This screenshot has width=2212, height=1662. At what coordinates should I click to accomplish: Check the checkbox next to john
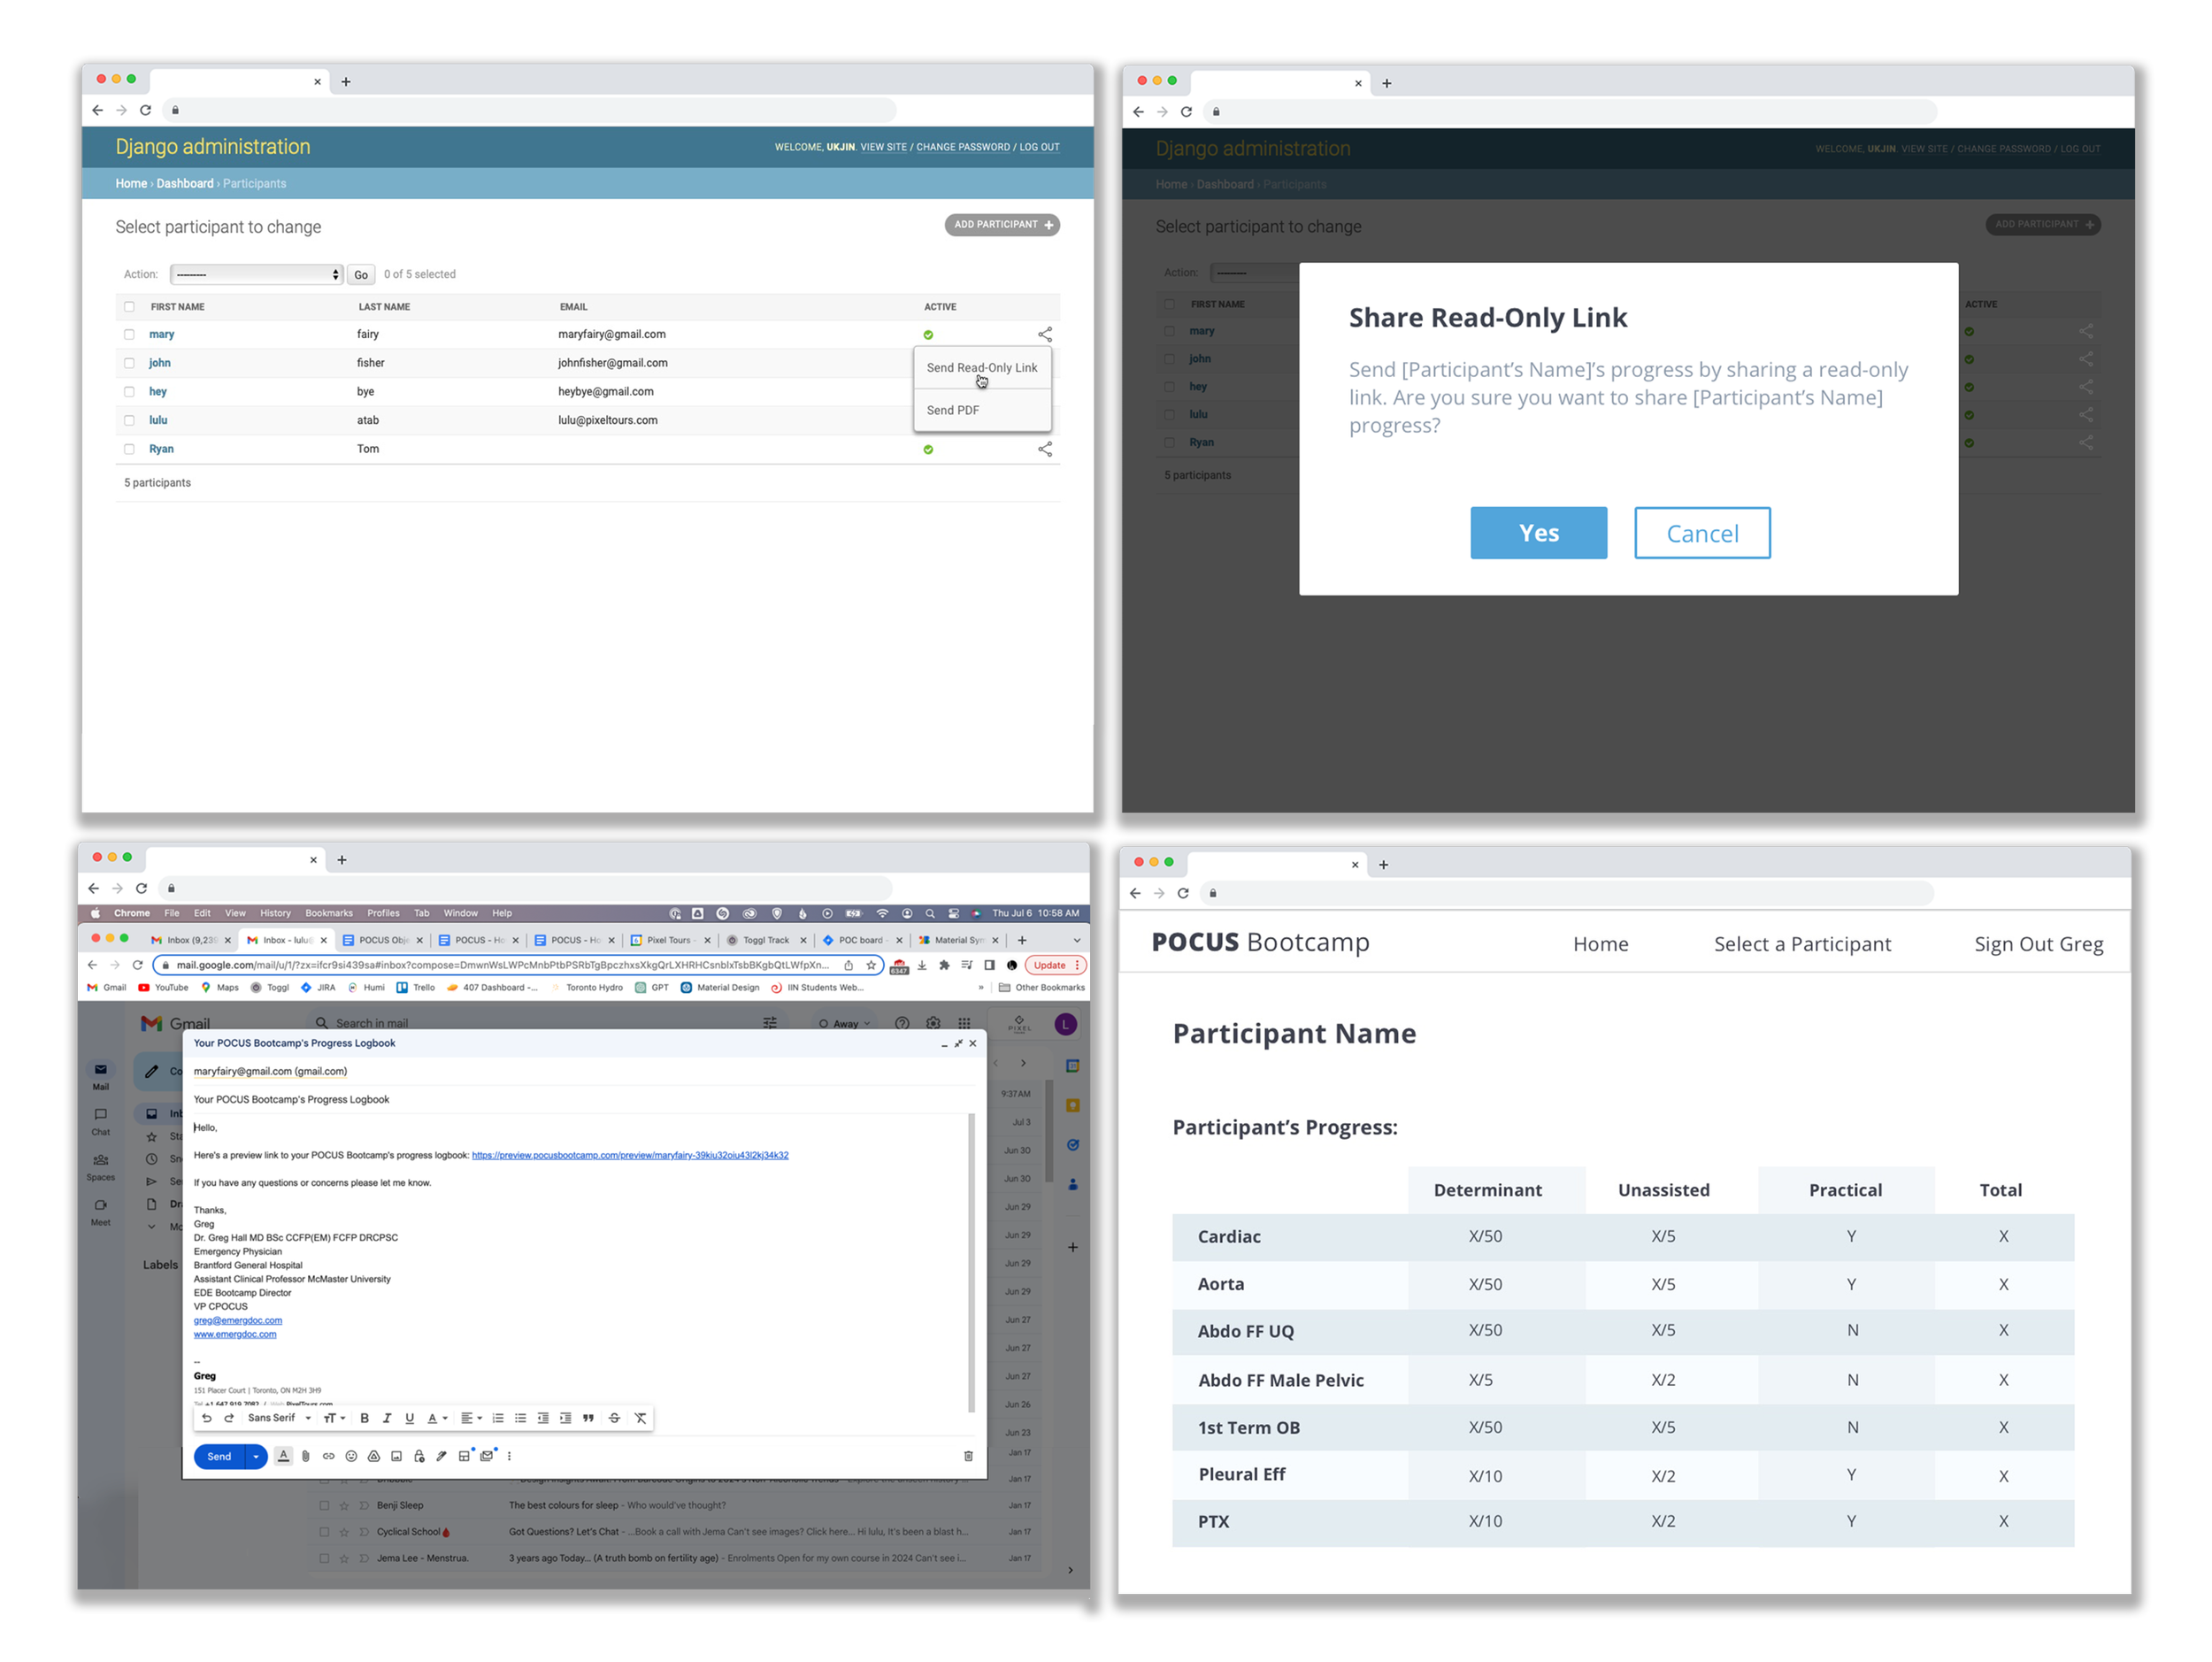pos(129,363)
